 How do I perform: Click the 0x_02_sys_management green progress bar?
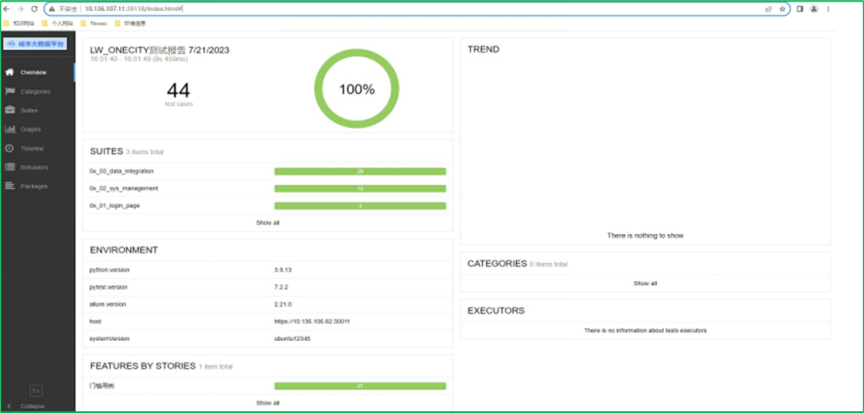pos(360,188)
